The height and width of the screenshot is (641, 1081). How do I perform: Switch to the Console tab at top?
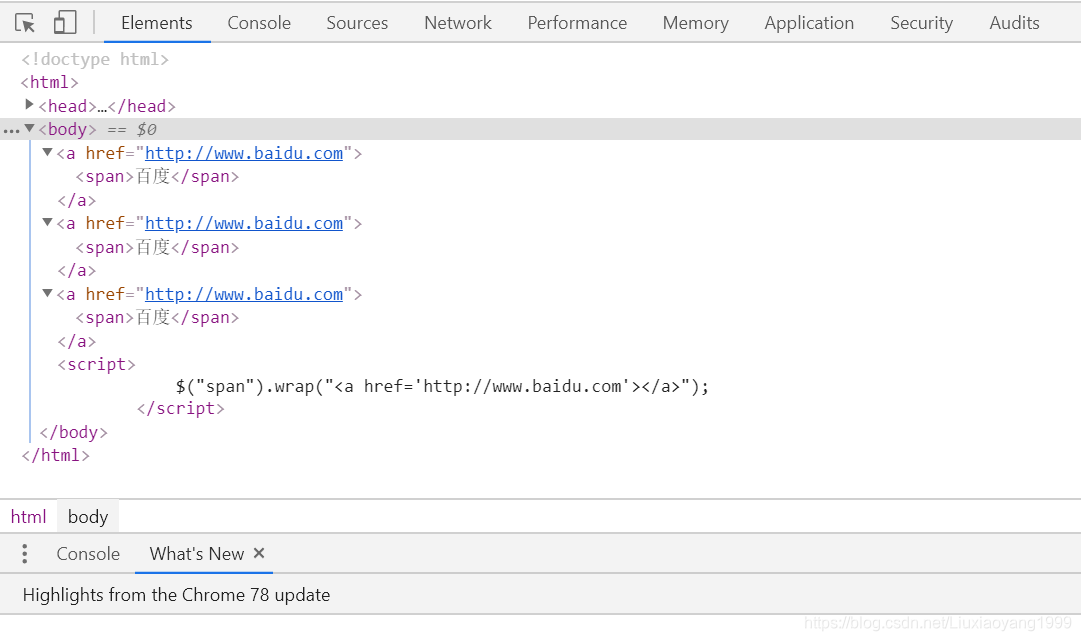(259, 23)
